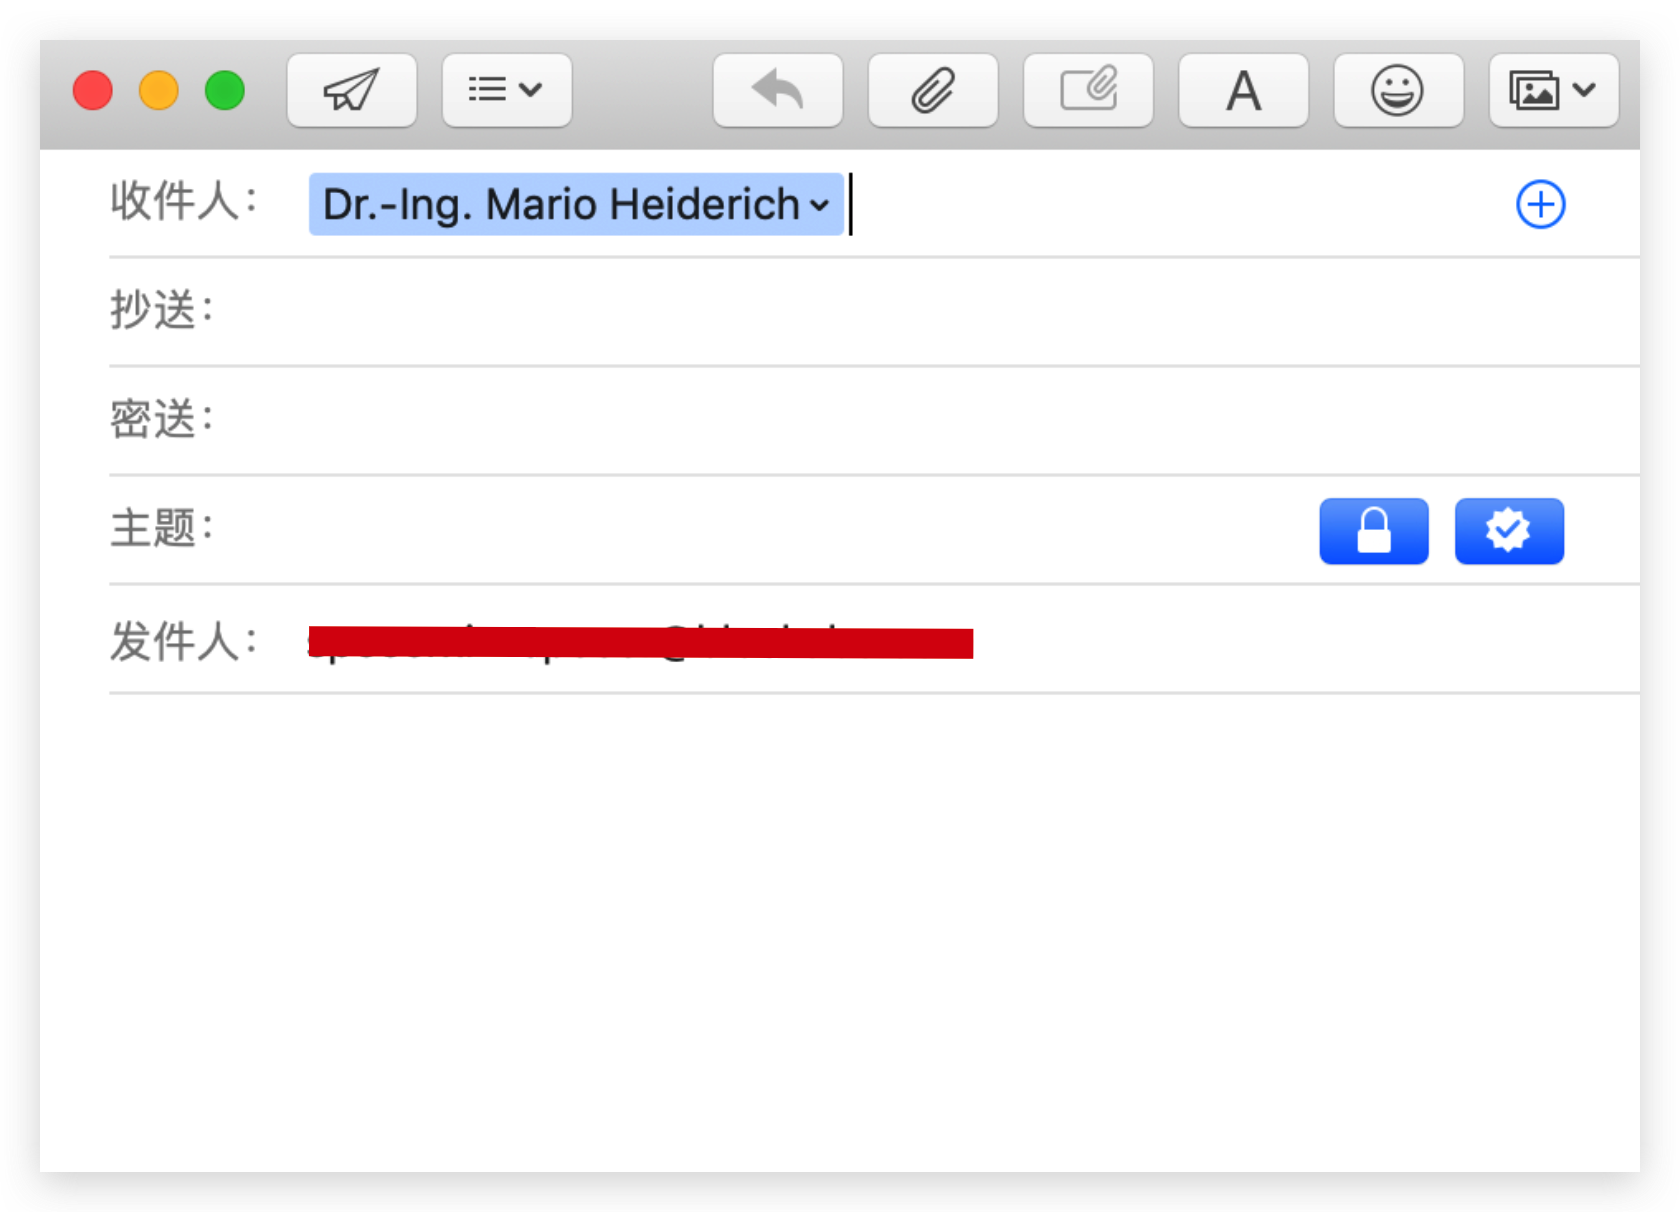Send the message with paper plane icon
The width and height of the screenshot is (1680, 1212).
[x=351, y=91]
